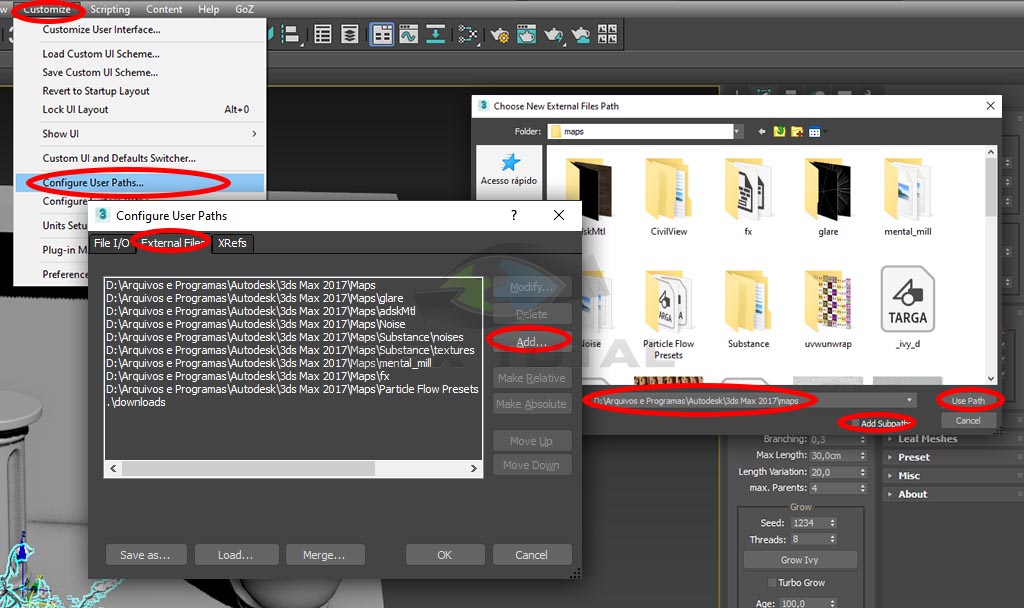Open the Scripting menu
Screen dimensions: 1024x608
(110, 9)
